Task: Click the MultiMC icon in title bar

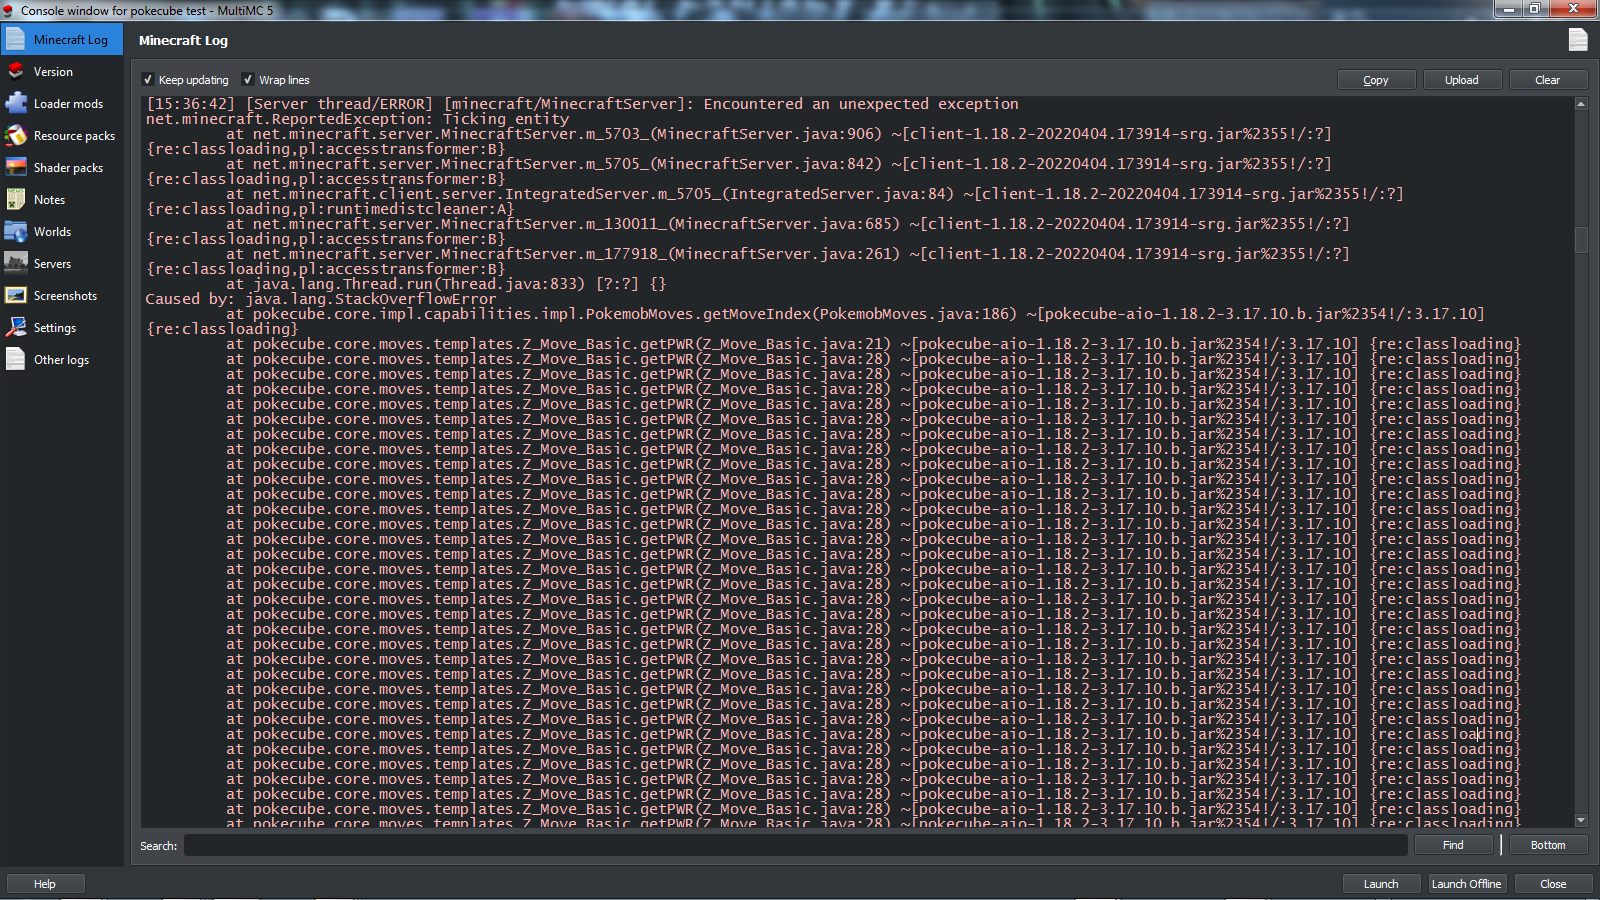Action: click(8, 10)
